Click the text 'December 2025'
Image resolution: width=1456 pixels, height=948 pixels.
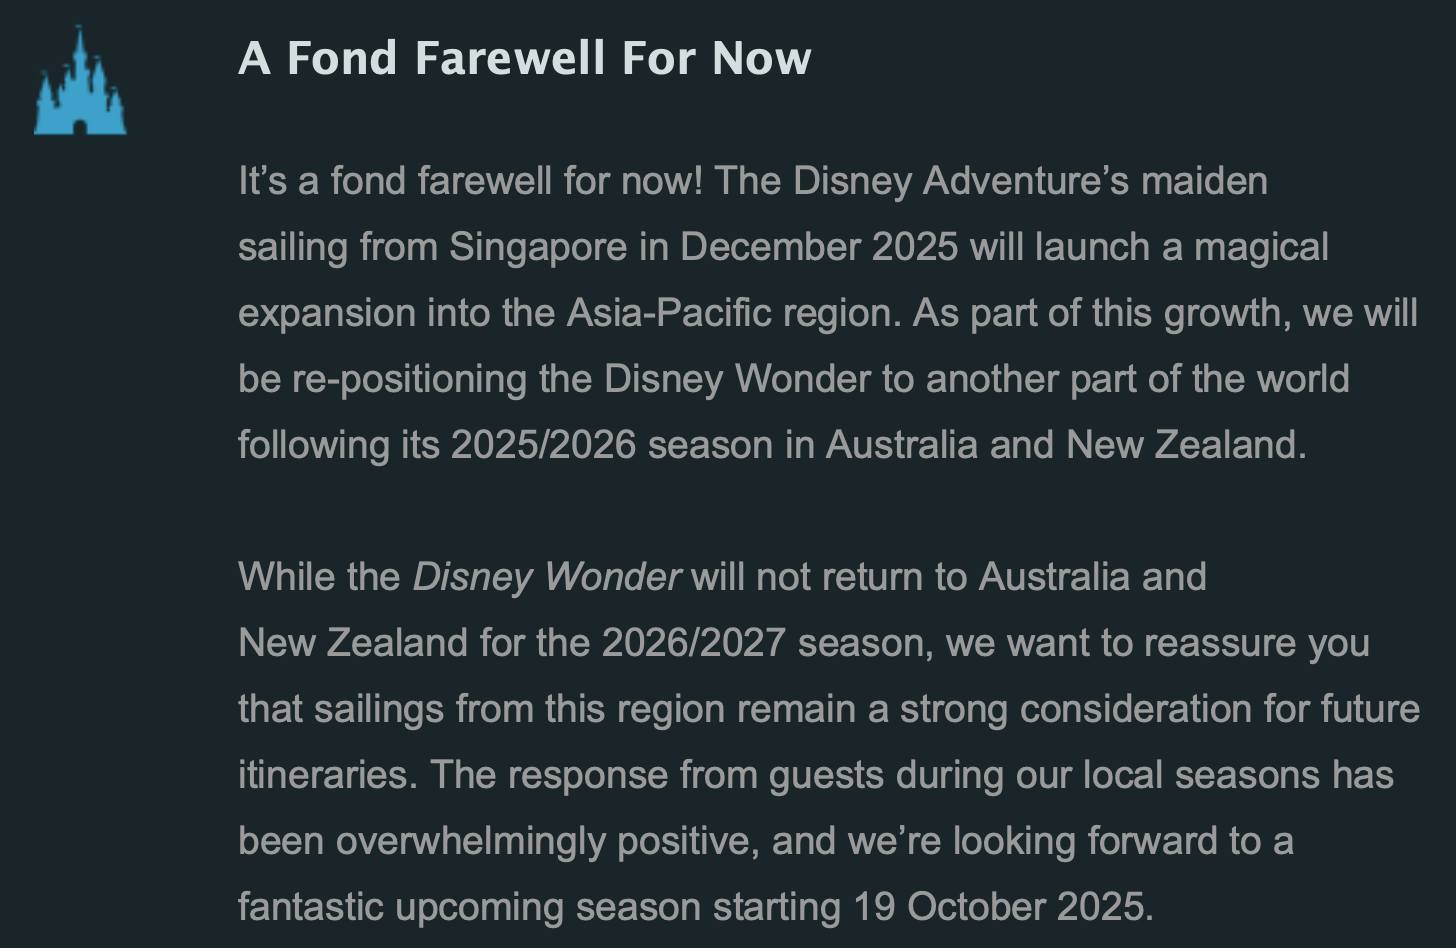(819, 247)
